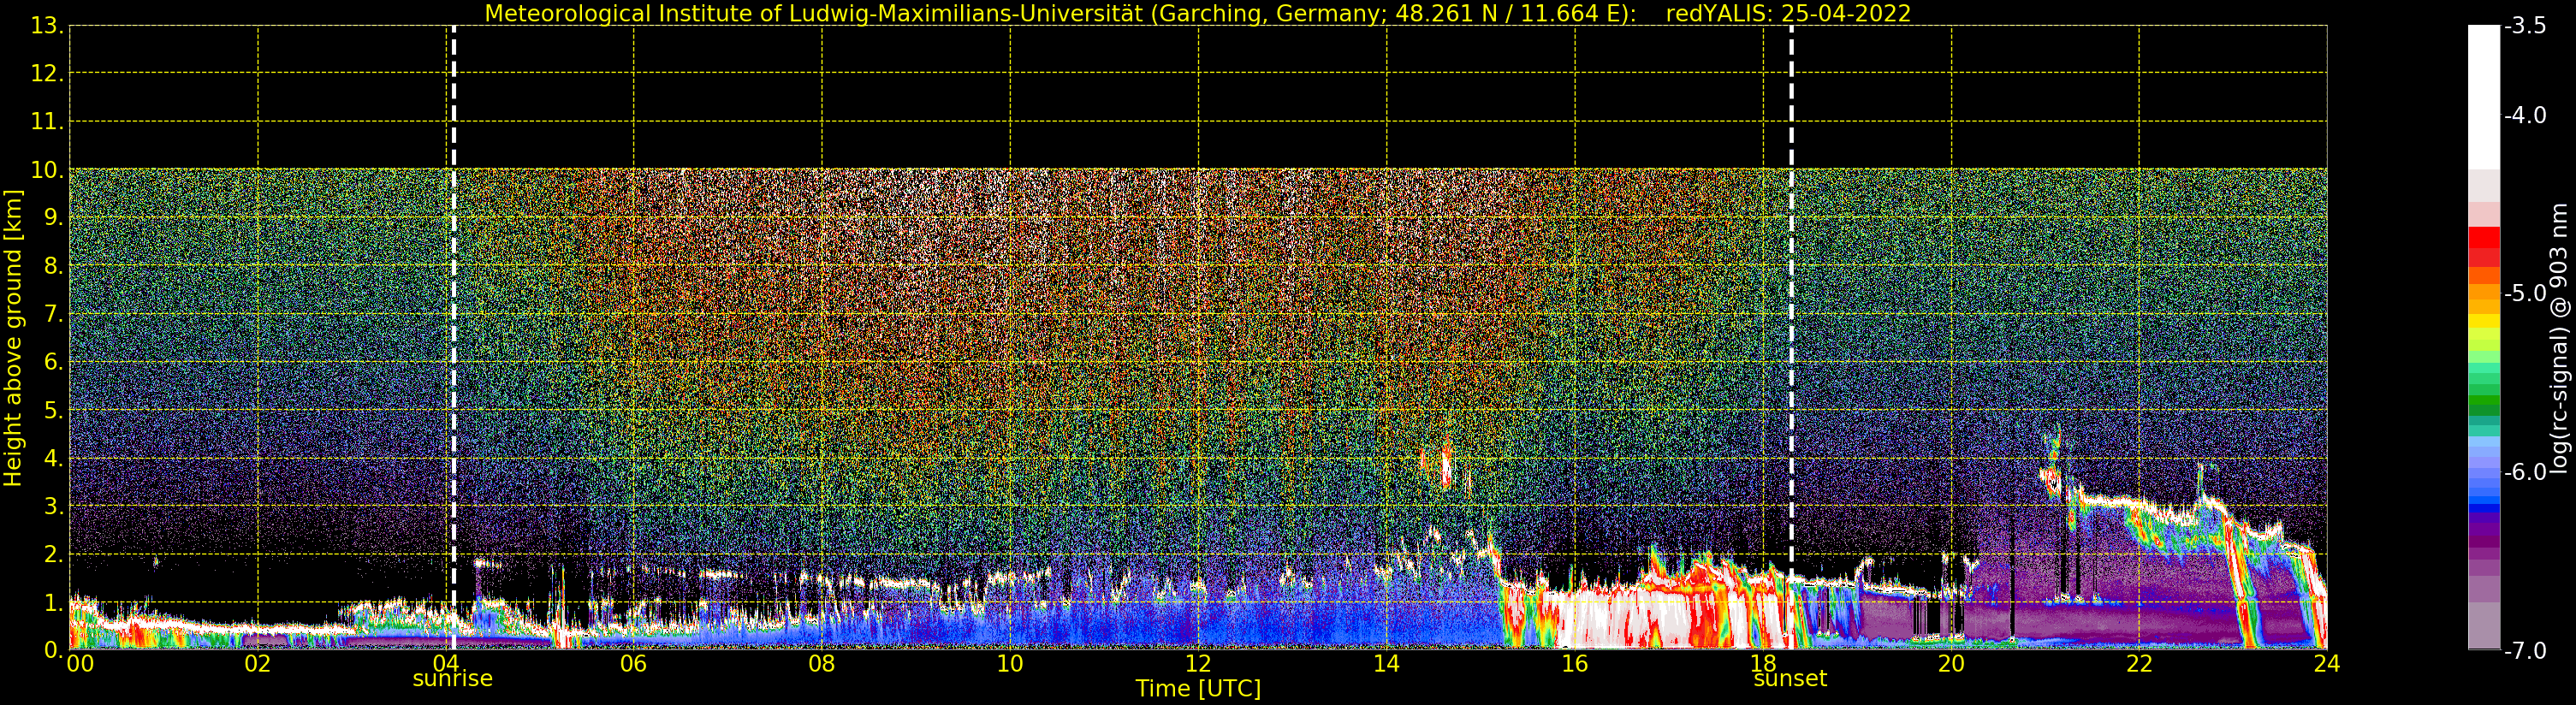Click the purple section of the colorbar
This screenshot has width=2576, height=705.
pyautogui.click(x=2484, y=545)
